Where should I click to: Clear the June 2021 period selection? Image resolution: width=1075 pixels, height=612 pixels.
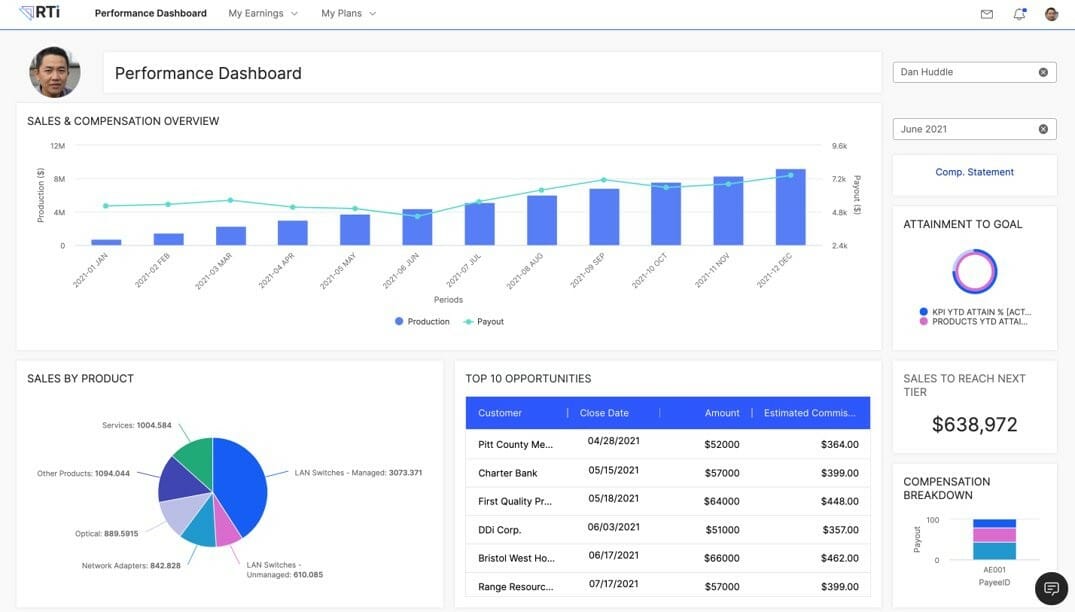tap(1043, 129)
